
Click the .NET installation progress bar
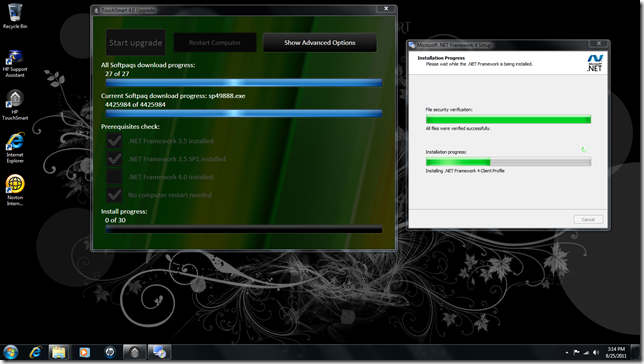coord(508,162)
